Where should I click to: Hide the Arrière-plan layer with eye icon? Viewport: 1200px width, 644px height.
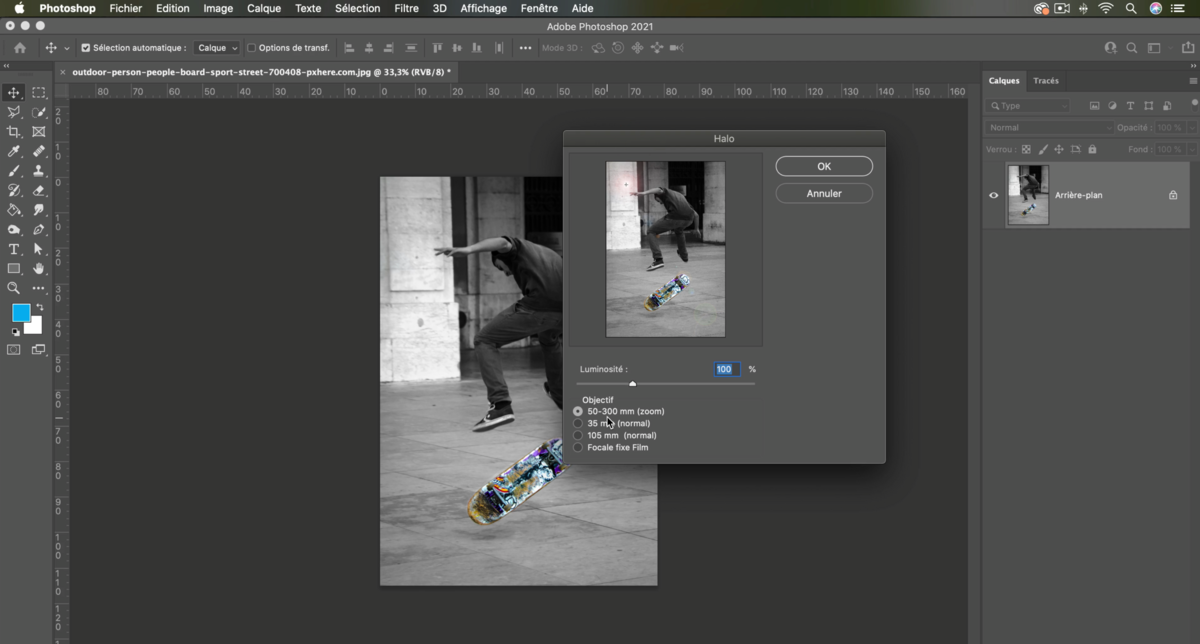(x=994, y=195)
